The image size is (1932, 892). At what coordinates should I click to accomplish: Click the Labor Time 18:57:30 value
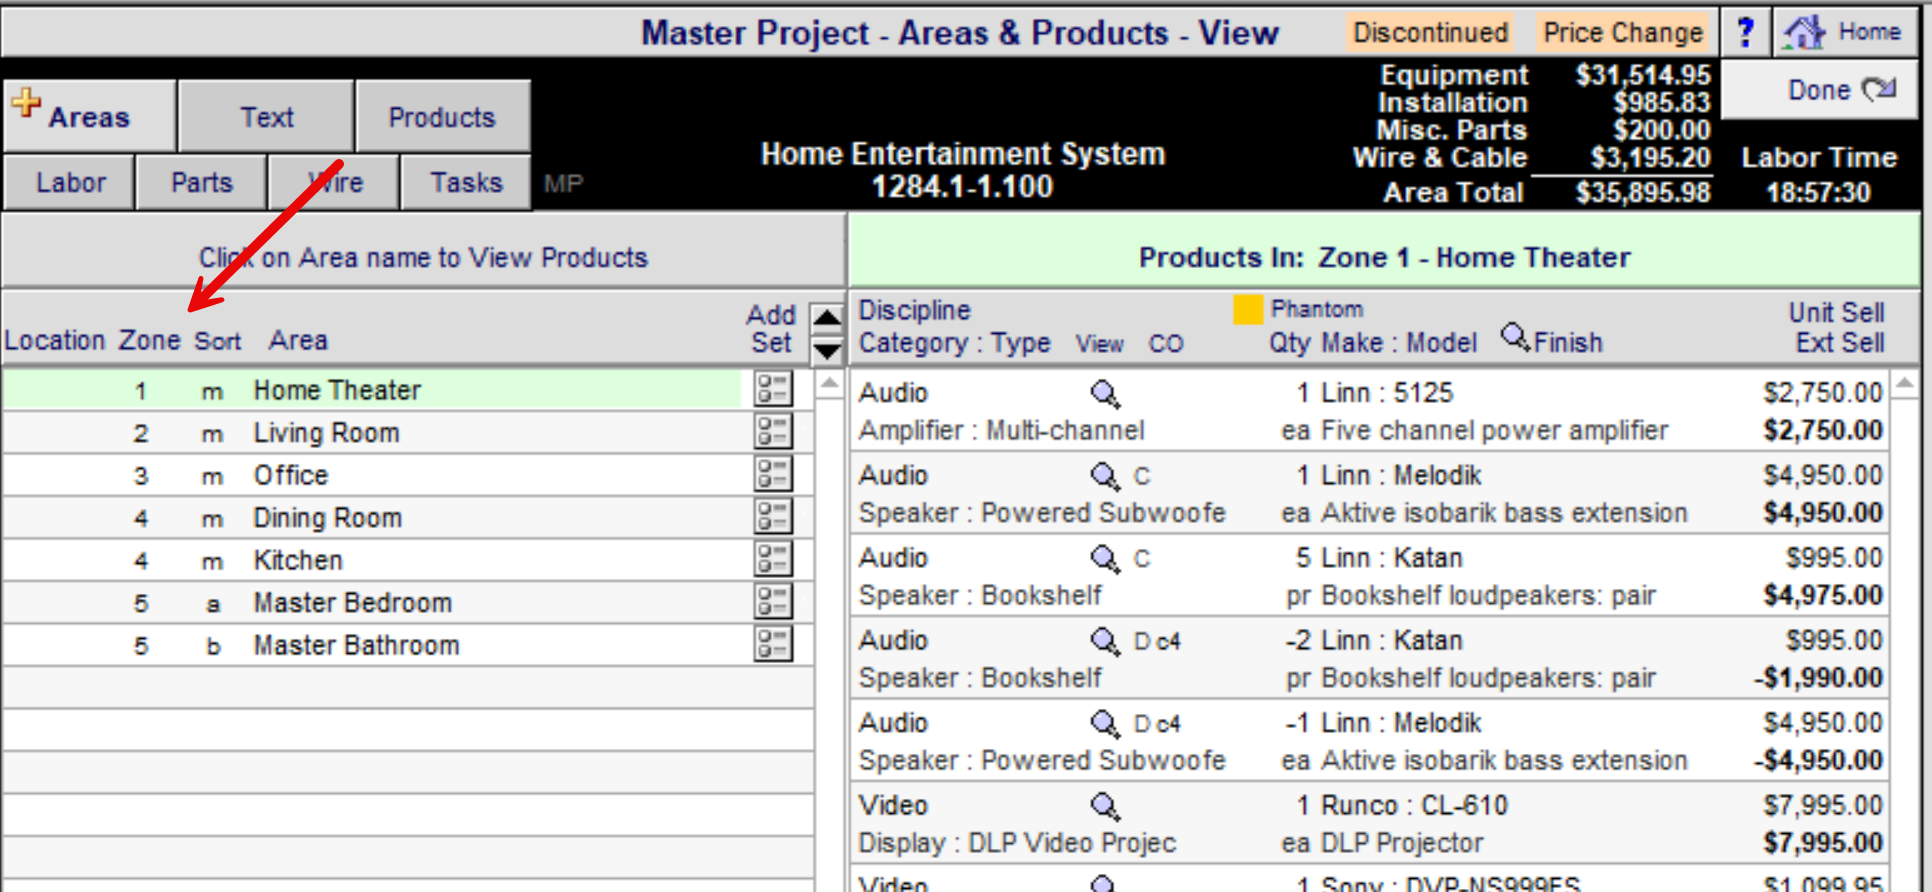click(1817, 192)
